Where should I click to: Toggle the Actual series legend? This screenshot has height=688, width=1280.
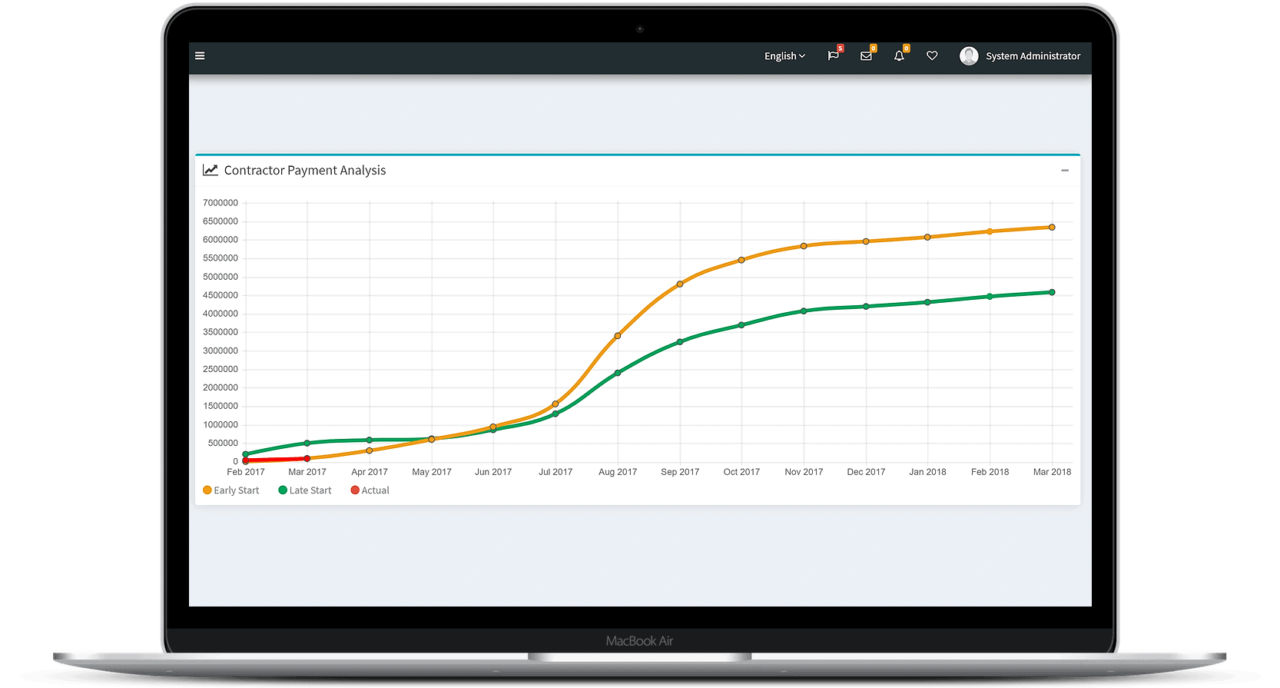coord(370,490)
